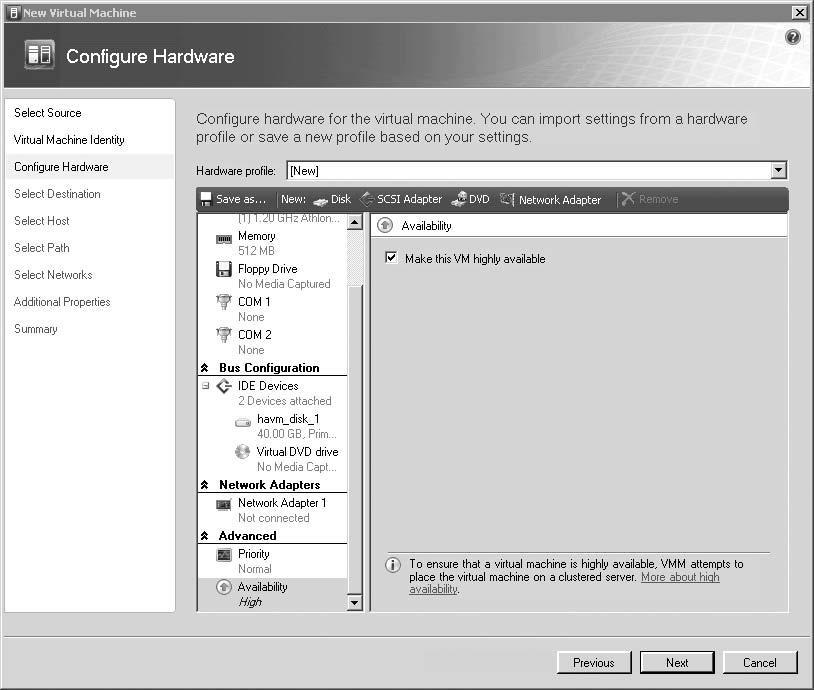Toggle Make this VM highly available checkbox
The image size is (814, 690).
click(x=391, y=258)
